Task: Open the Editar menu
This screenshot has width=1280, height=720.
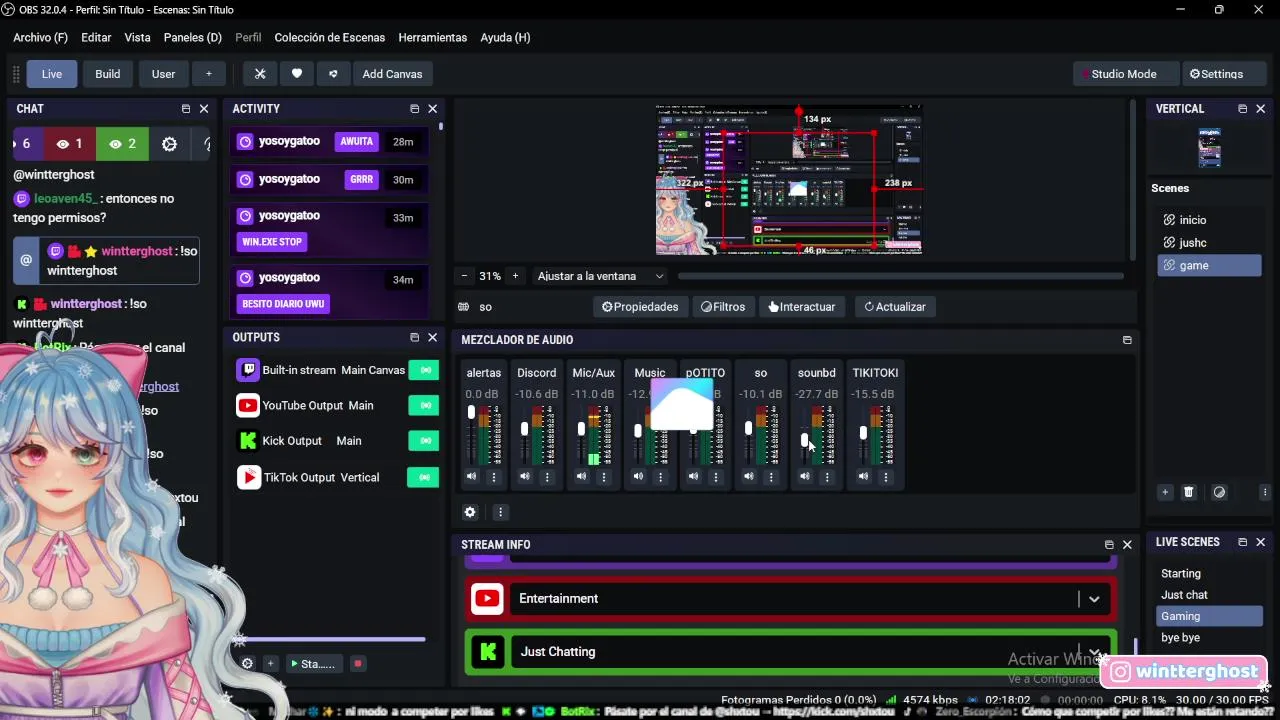Action: pyautogui.click(x=96, y=37)
